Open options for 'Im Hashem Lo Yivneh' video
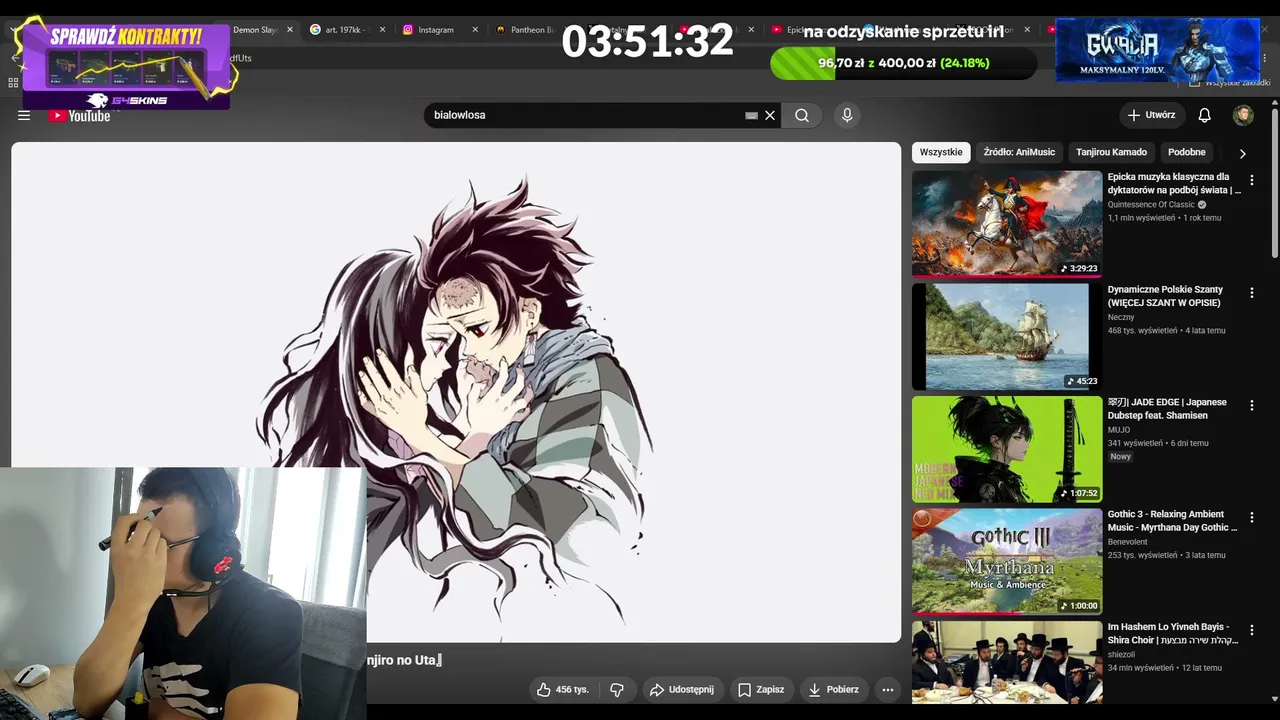Viewport: 1280px width, 720px height. (x=1251, y=630)
